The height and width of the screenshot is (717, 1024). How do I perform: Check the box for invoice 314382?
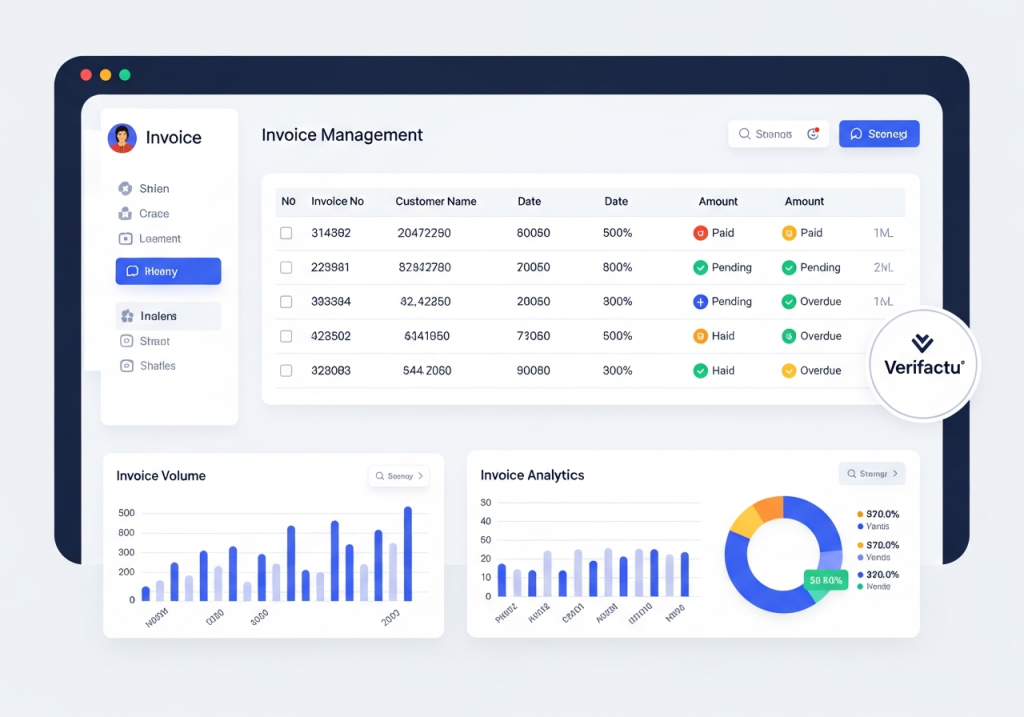[x=286, y=233]
